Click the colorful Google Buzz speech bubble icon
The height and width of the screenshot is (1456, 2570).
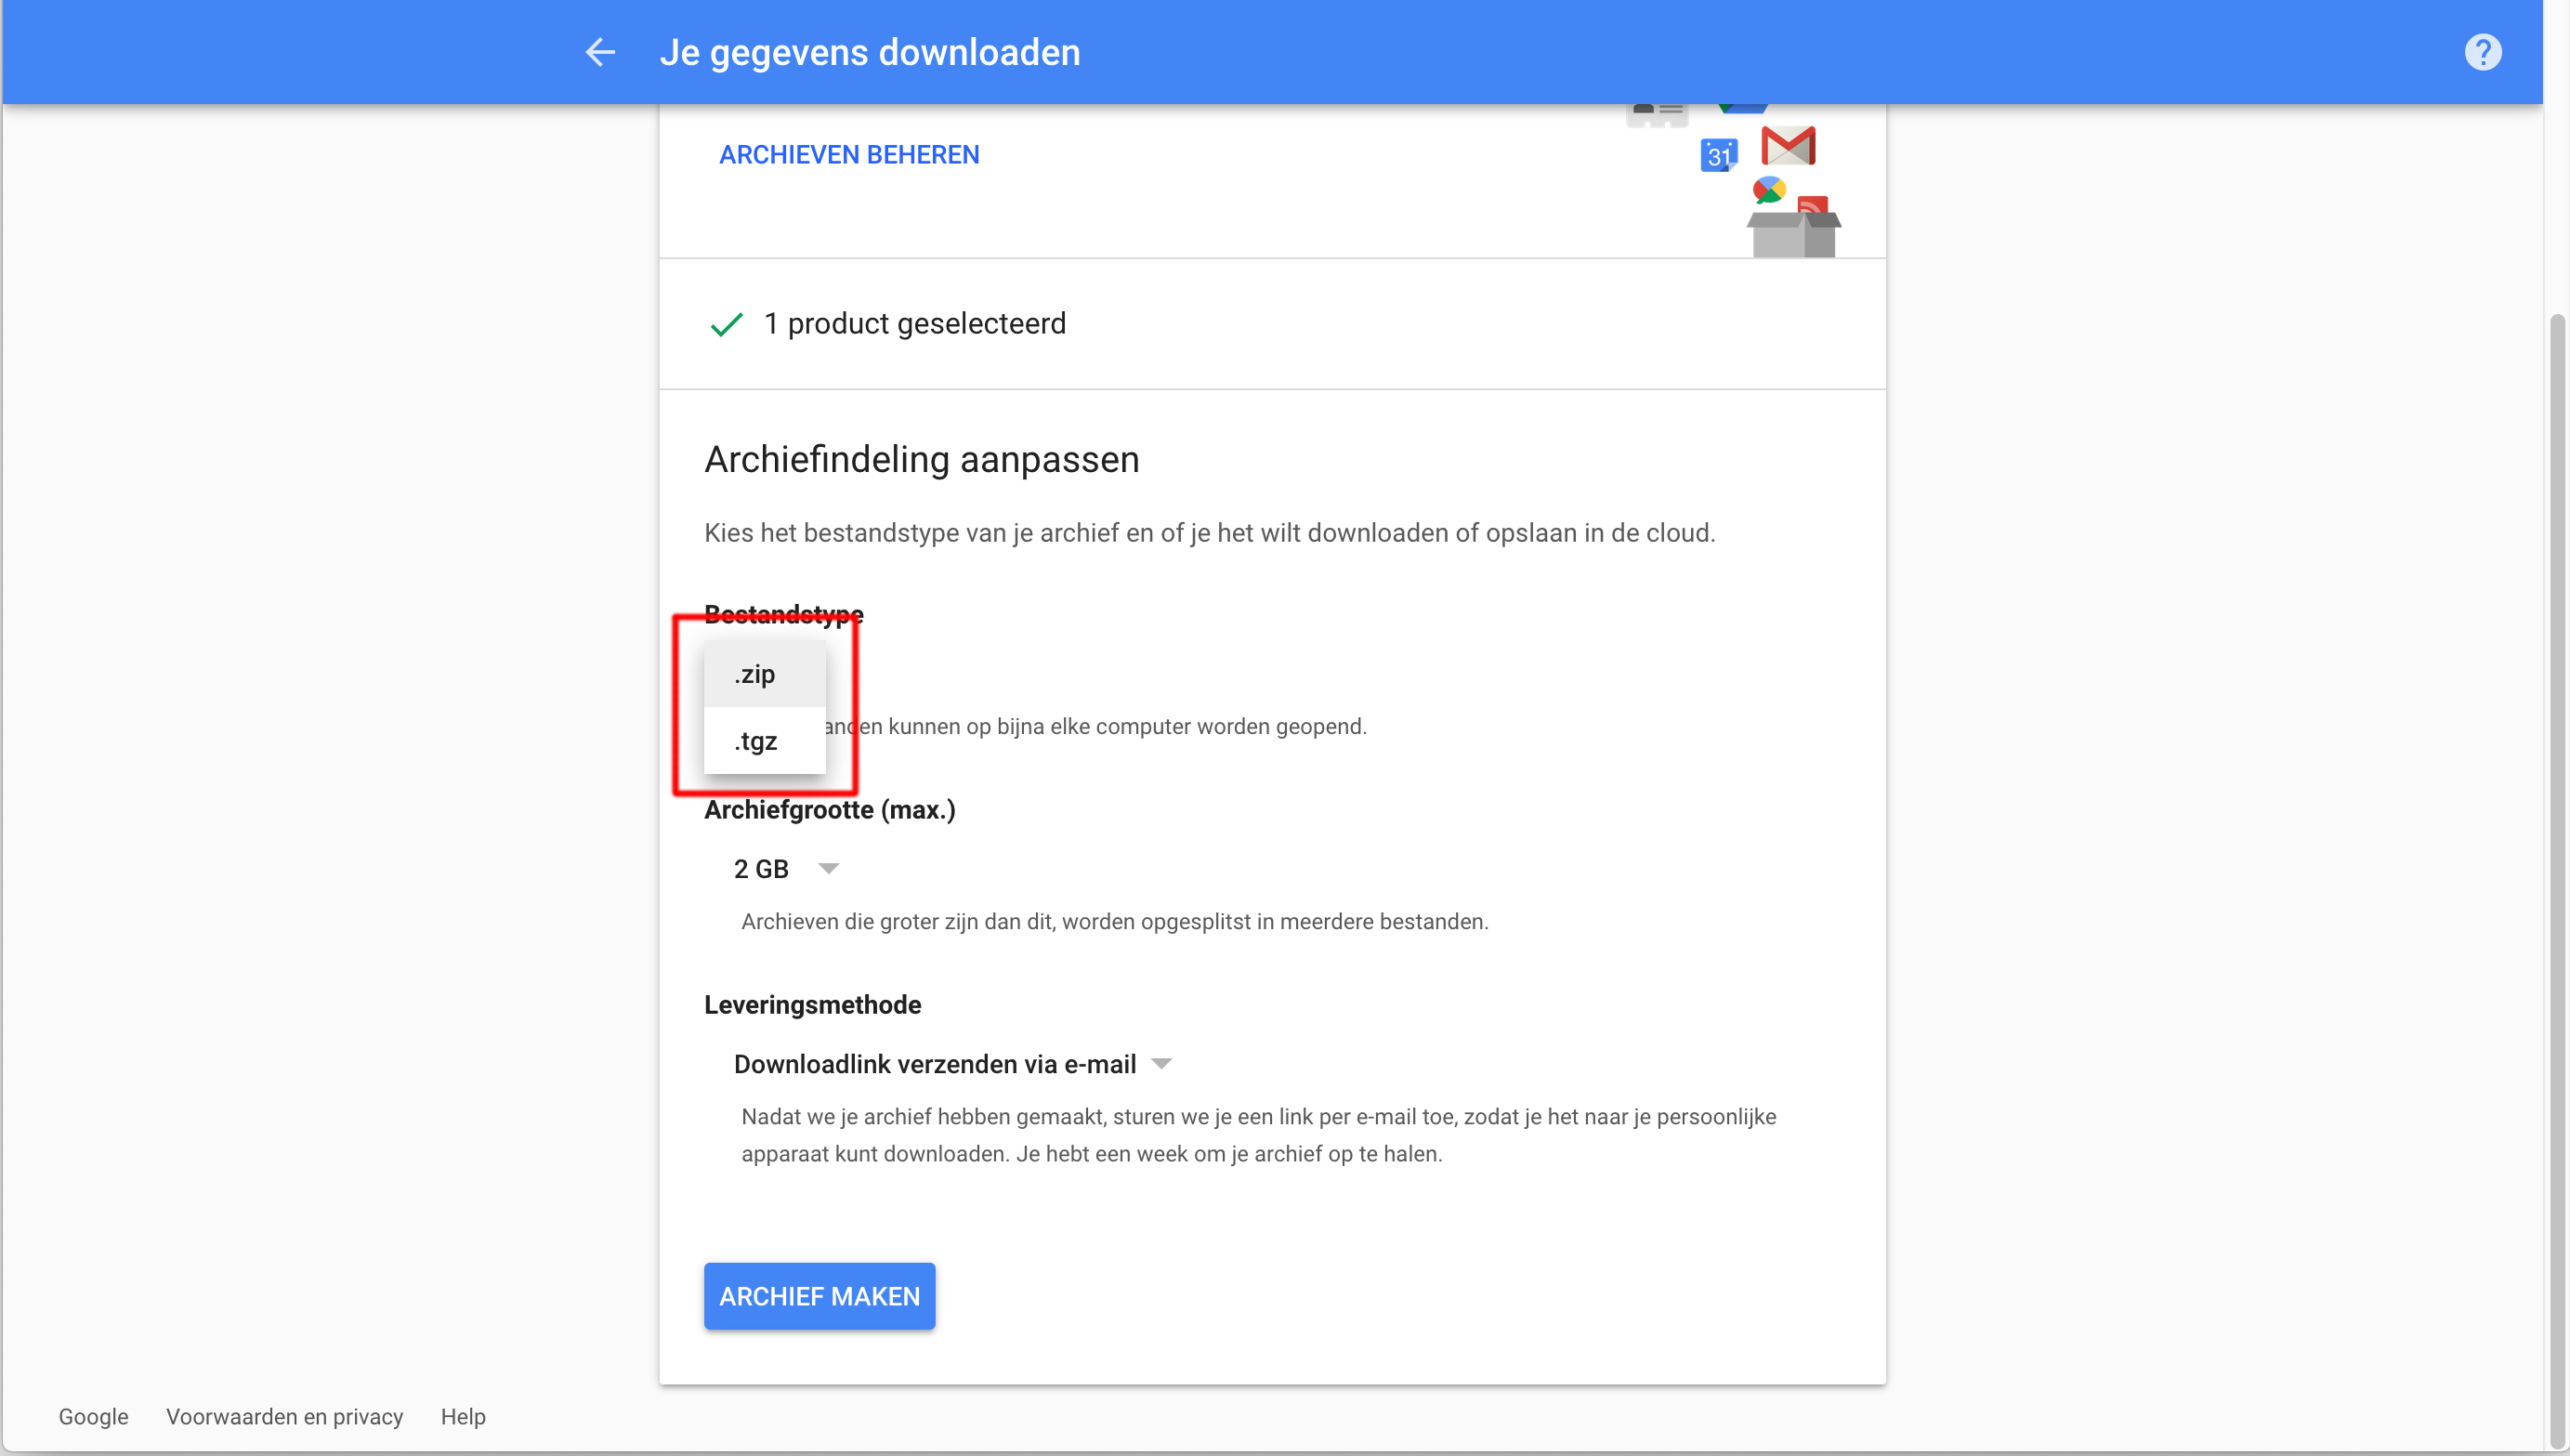(x=1768, y=189)
